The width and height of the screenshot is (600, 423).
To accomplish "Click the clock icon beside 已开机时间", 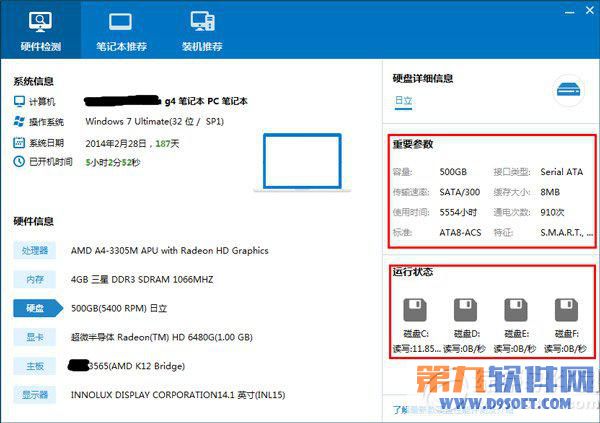I will (19, 162).
